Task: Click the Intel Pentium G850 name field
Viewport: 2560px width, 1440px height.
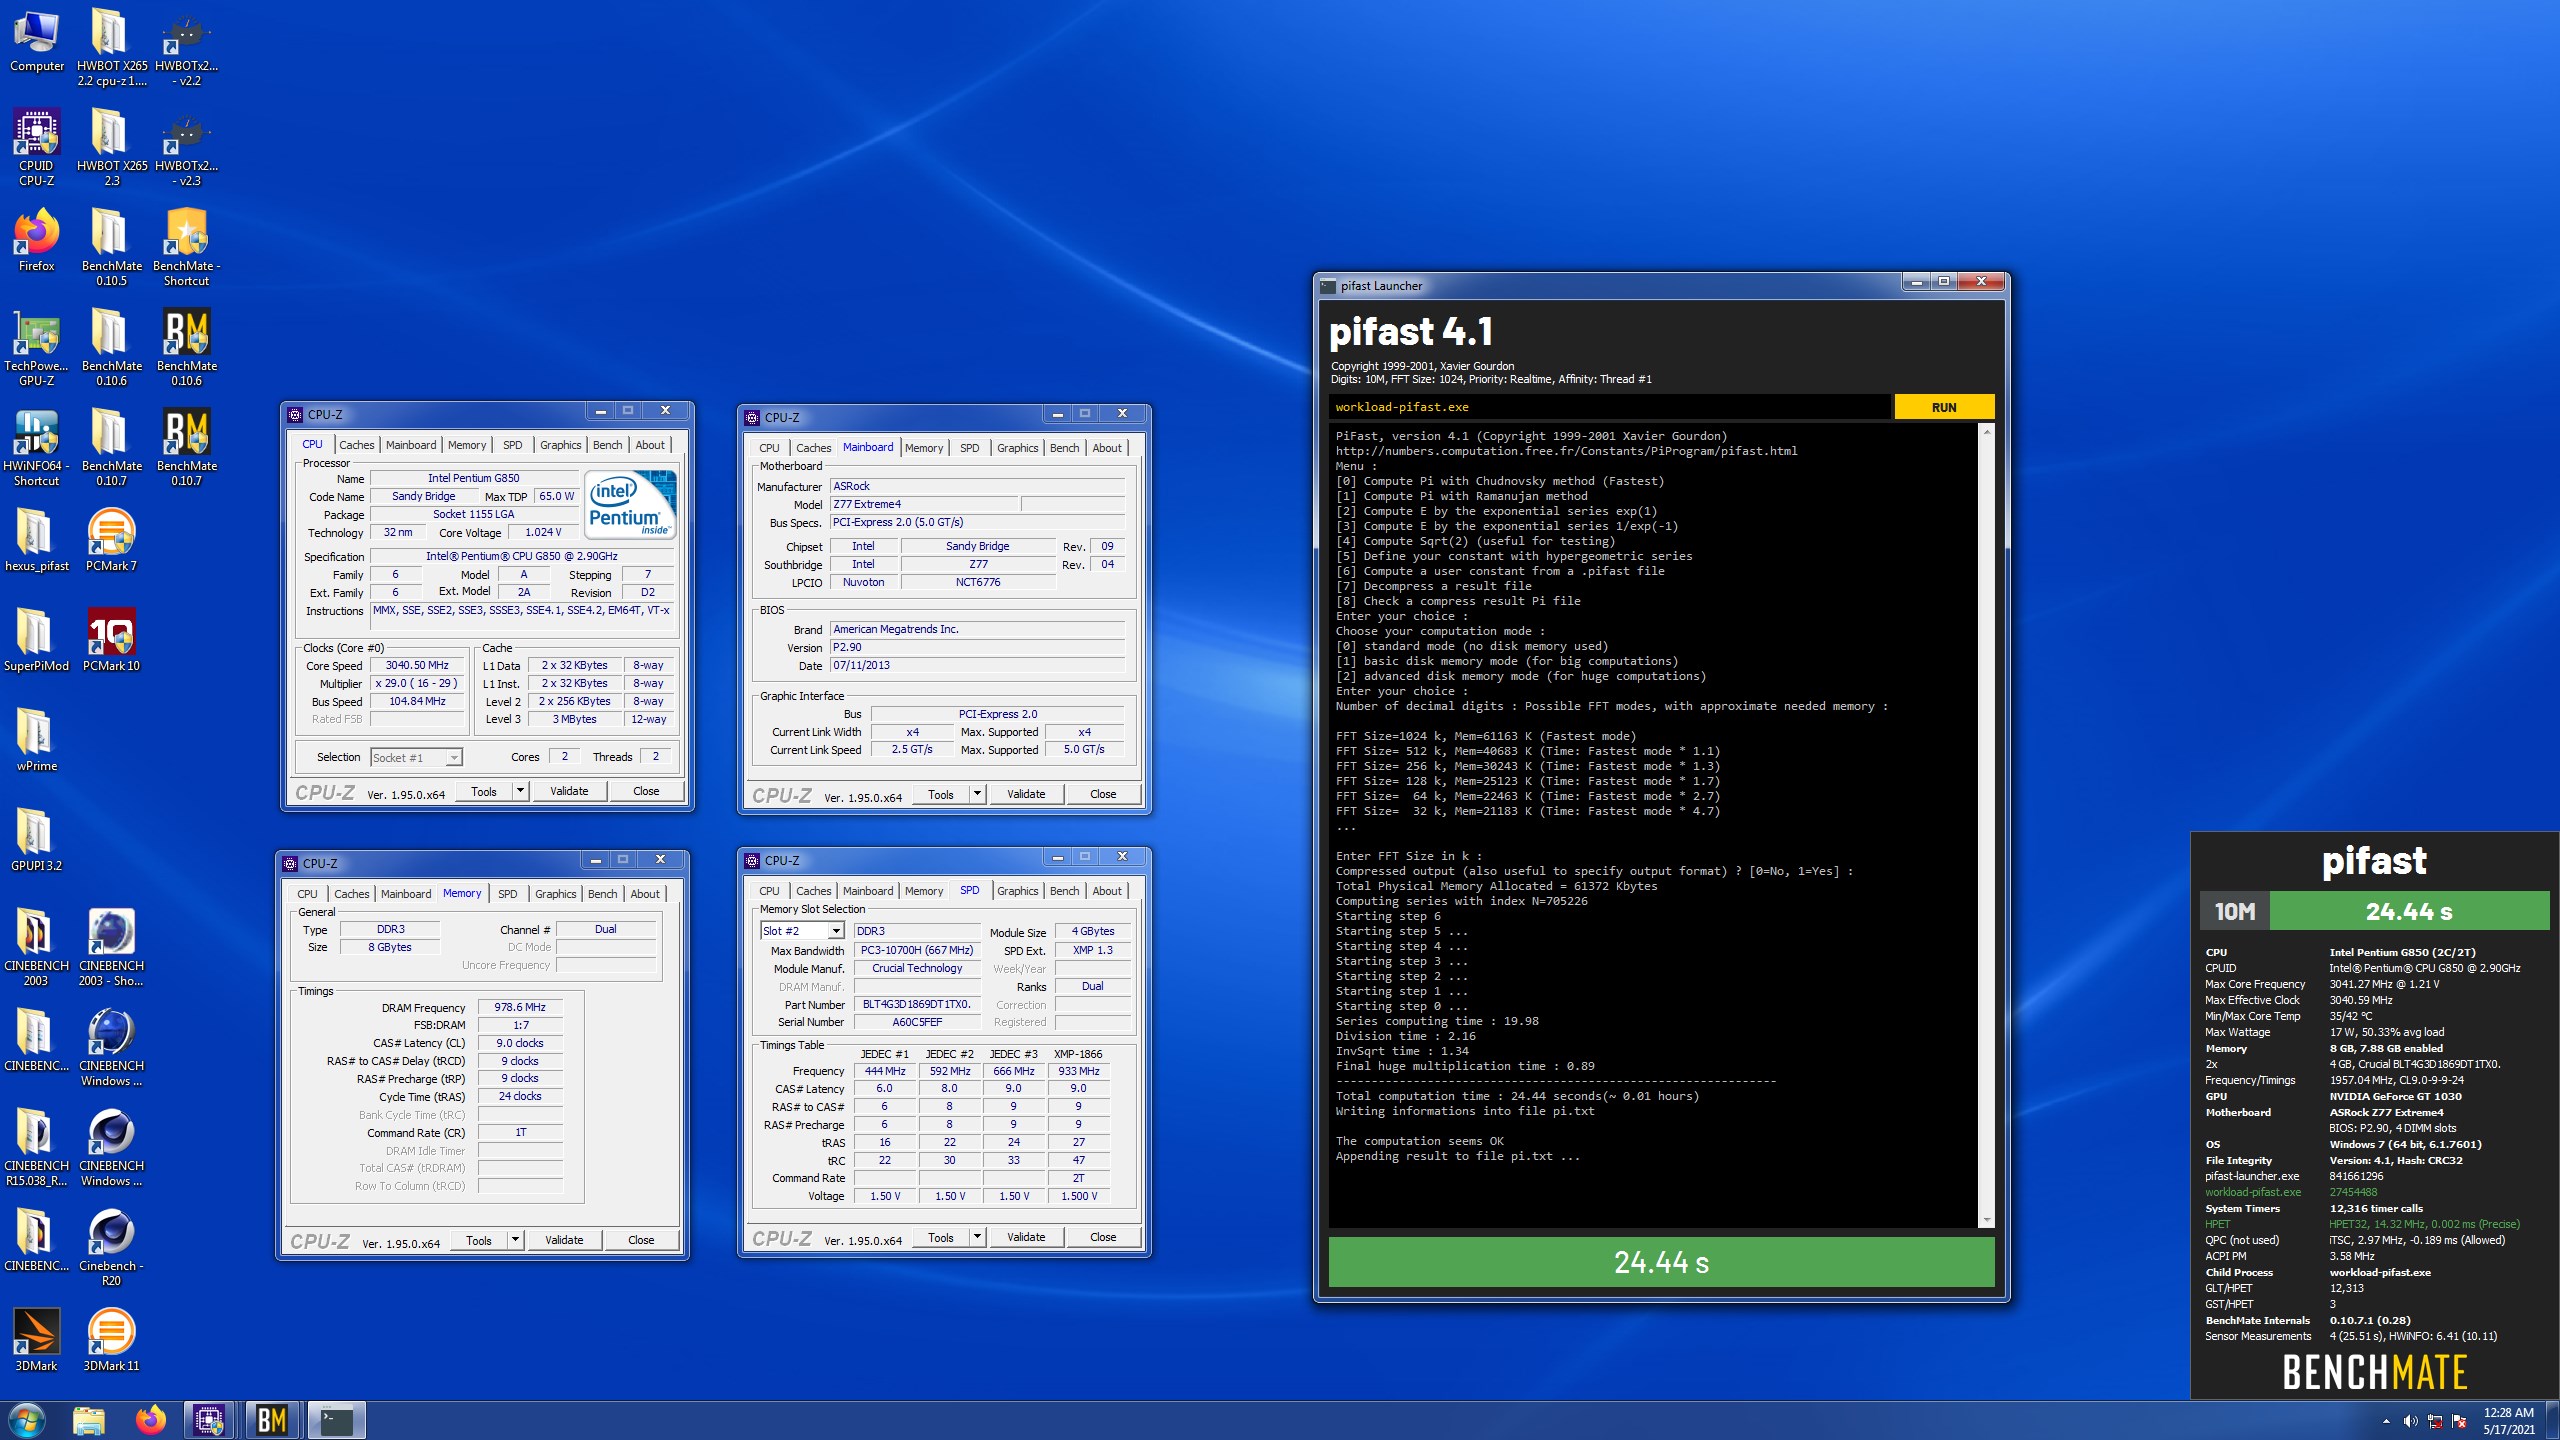Action: [474, 478]
